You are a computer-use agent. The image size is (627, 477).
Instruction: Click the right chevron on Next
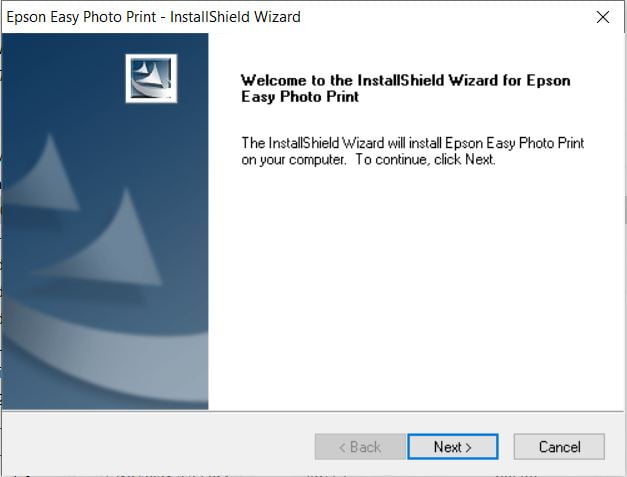468,447
